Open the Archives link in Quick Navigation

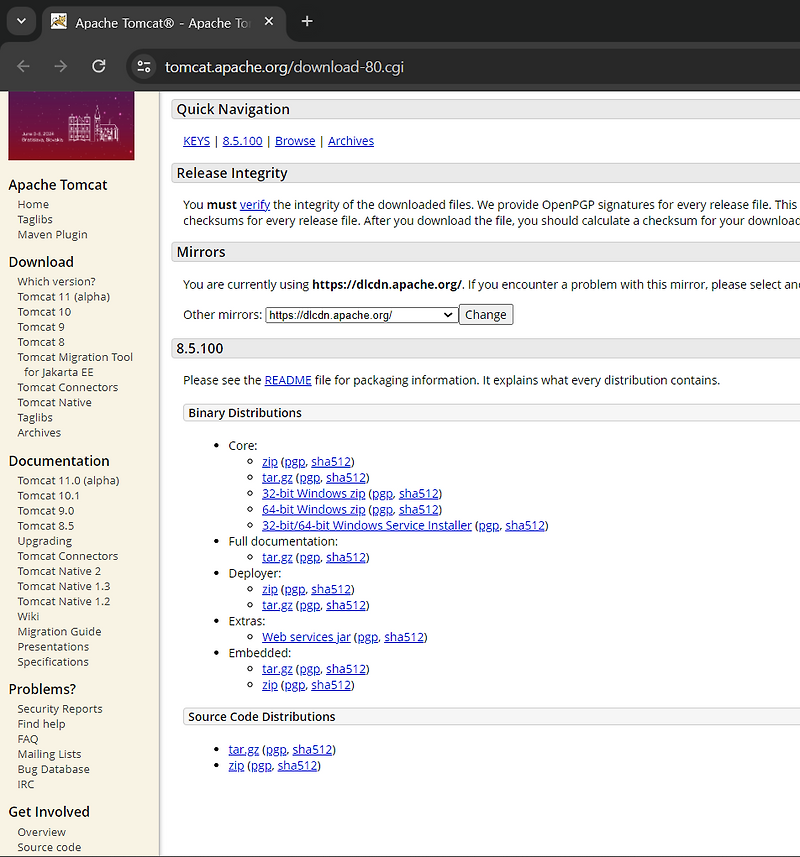(x=351, y=141)
